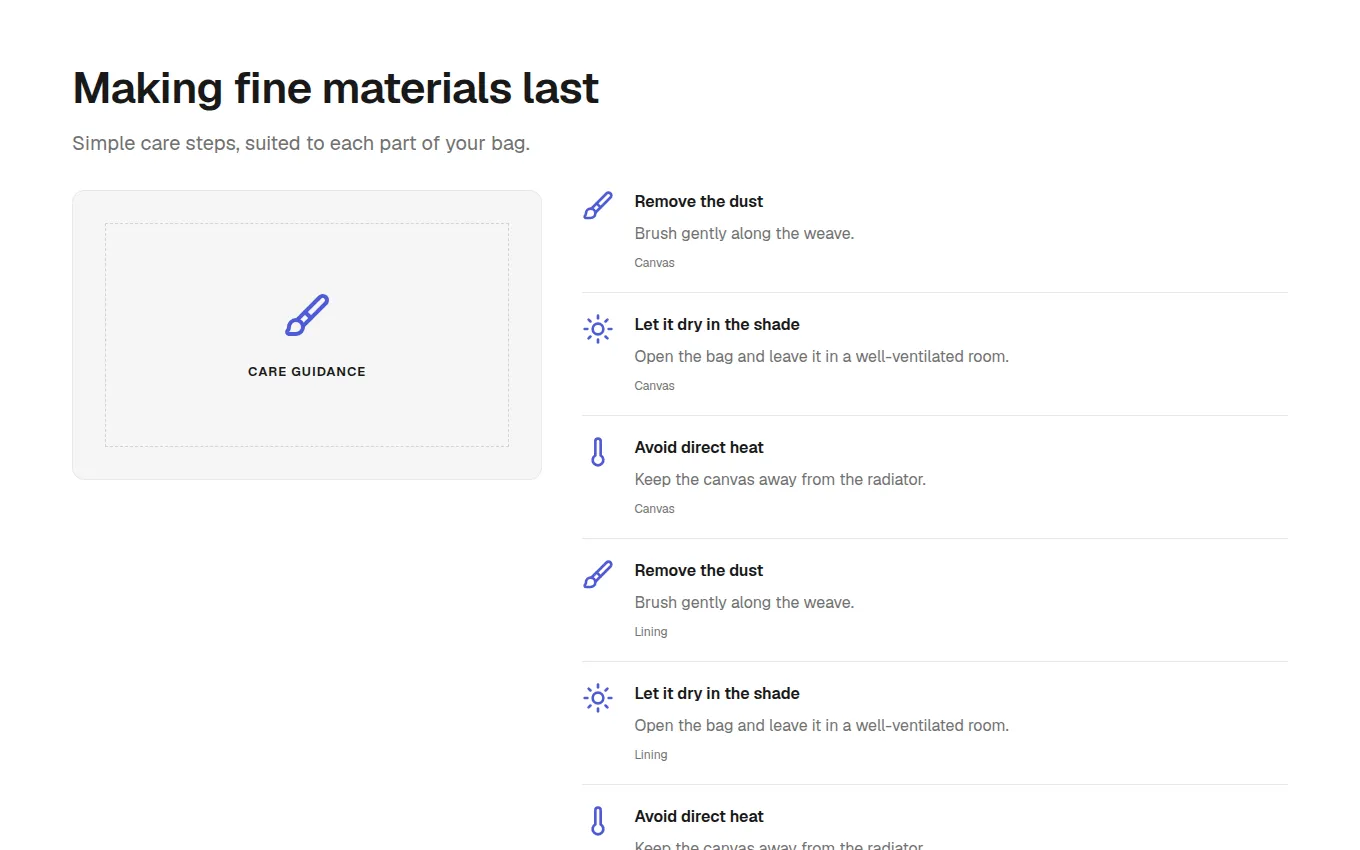Click the subtitle Simple care steps, suited to each part
Viewport: 1360px width, 850px height.
click(x=301, y=143)
